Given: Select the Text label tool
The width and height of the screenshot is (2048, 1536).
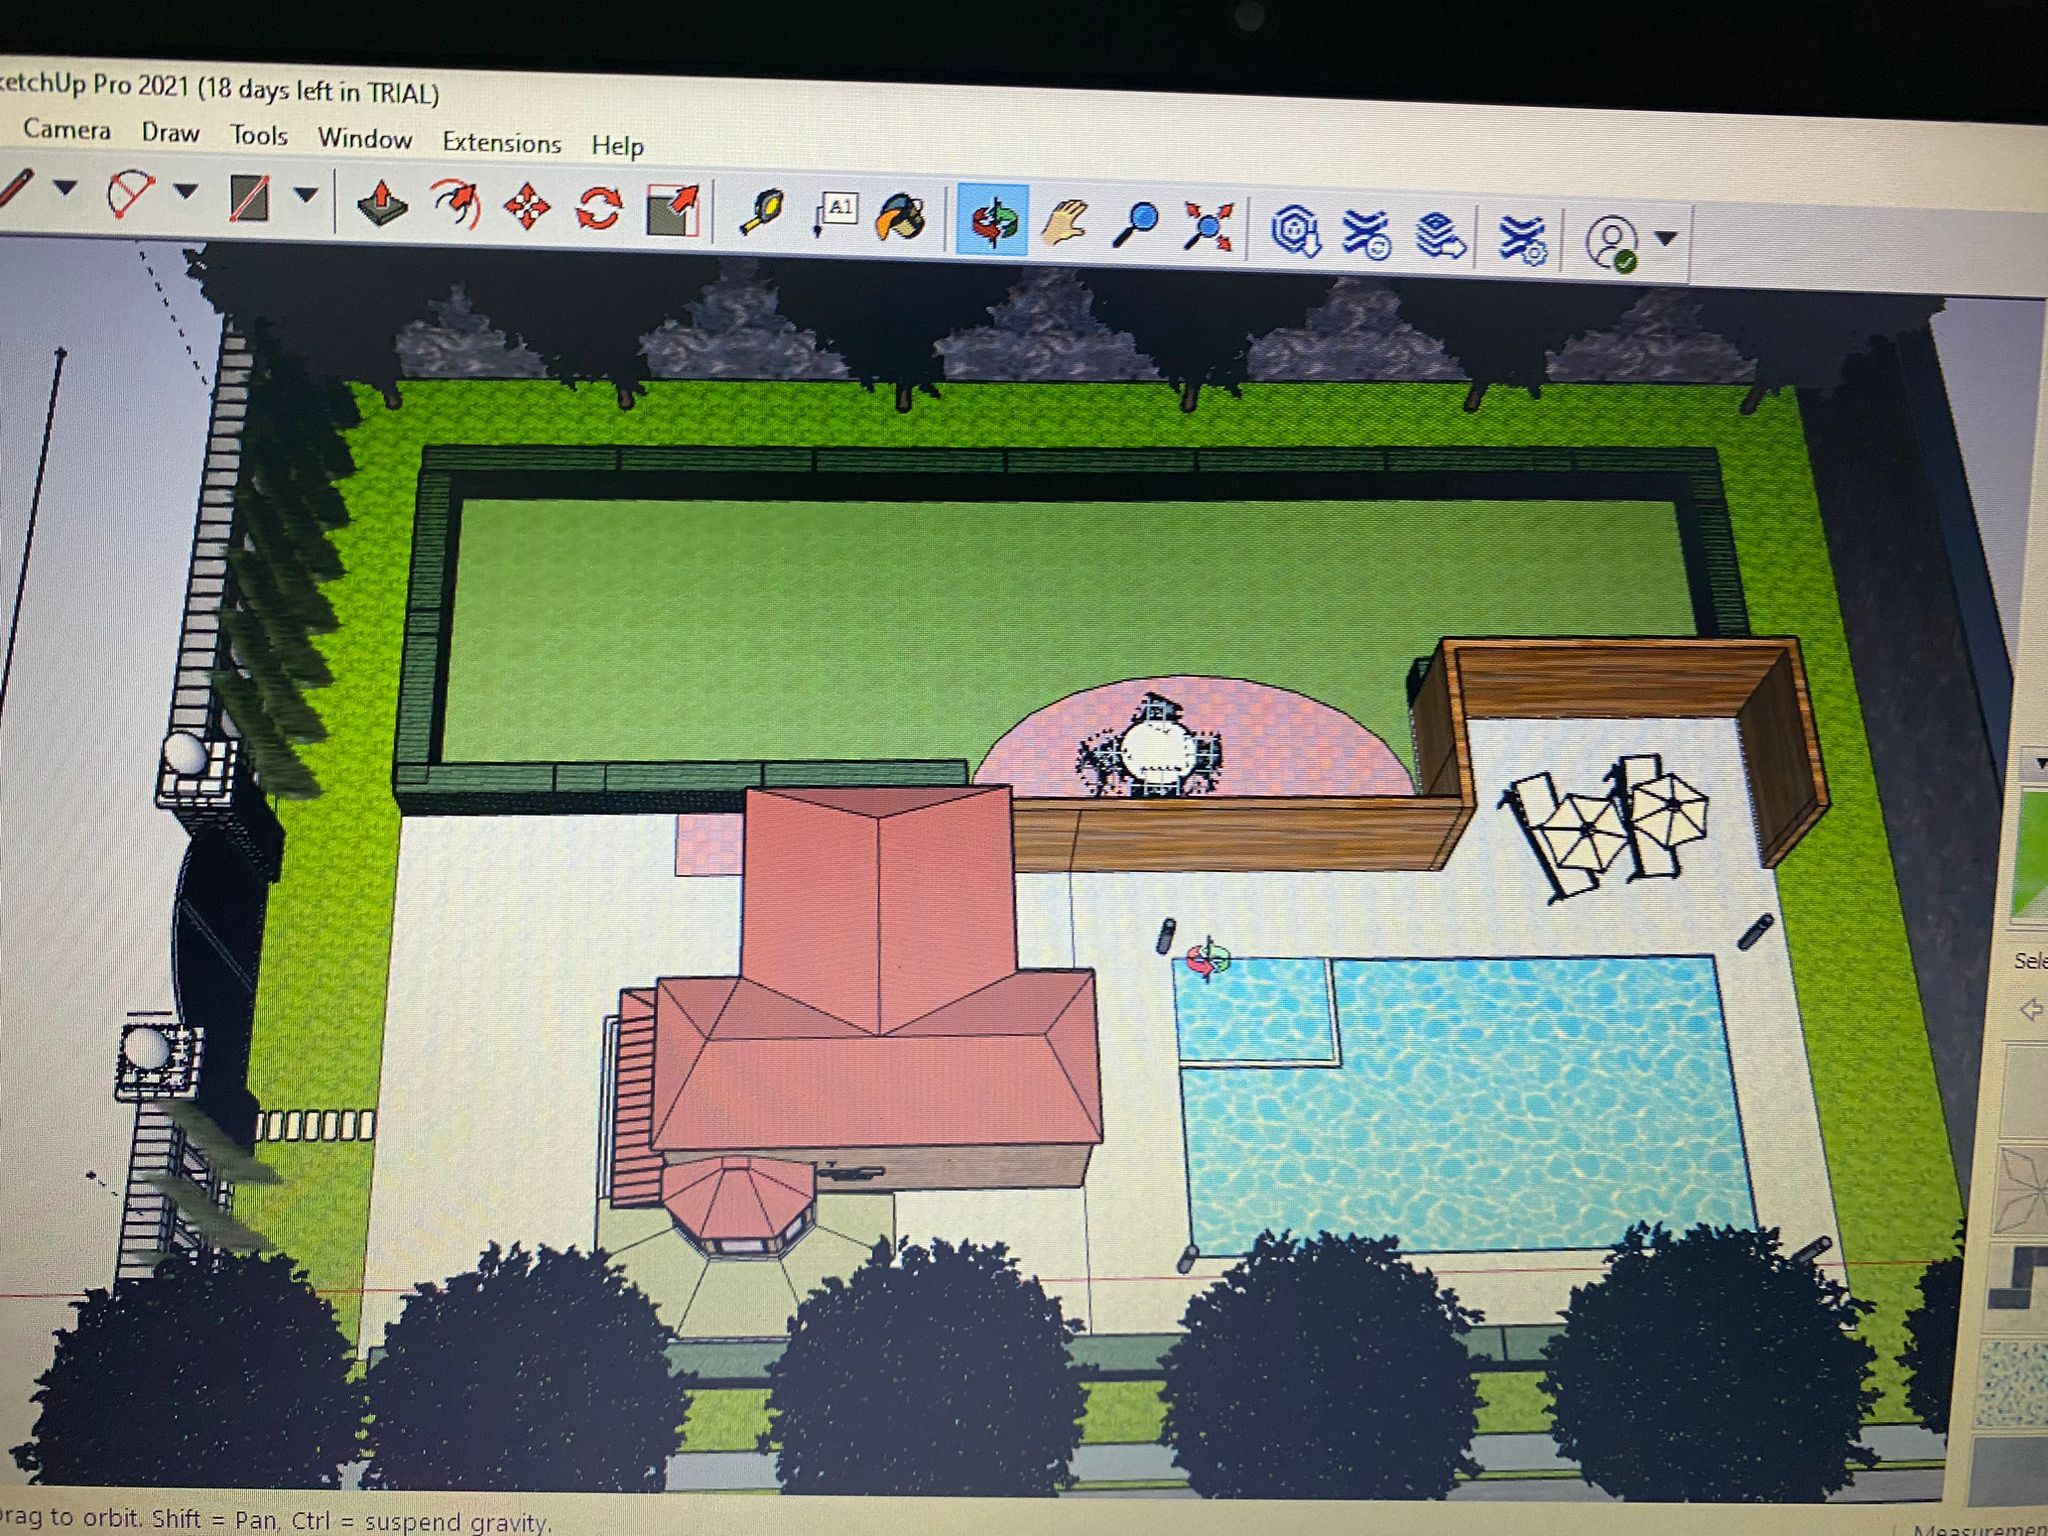Looking at the screenshot, I should [x=835, y=214].
